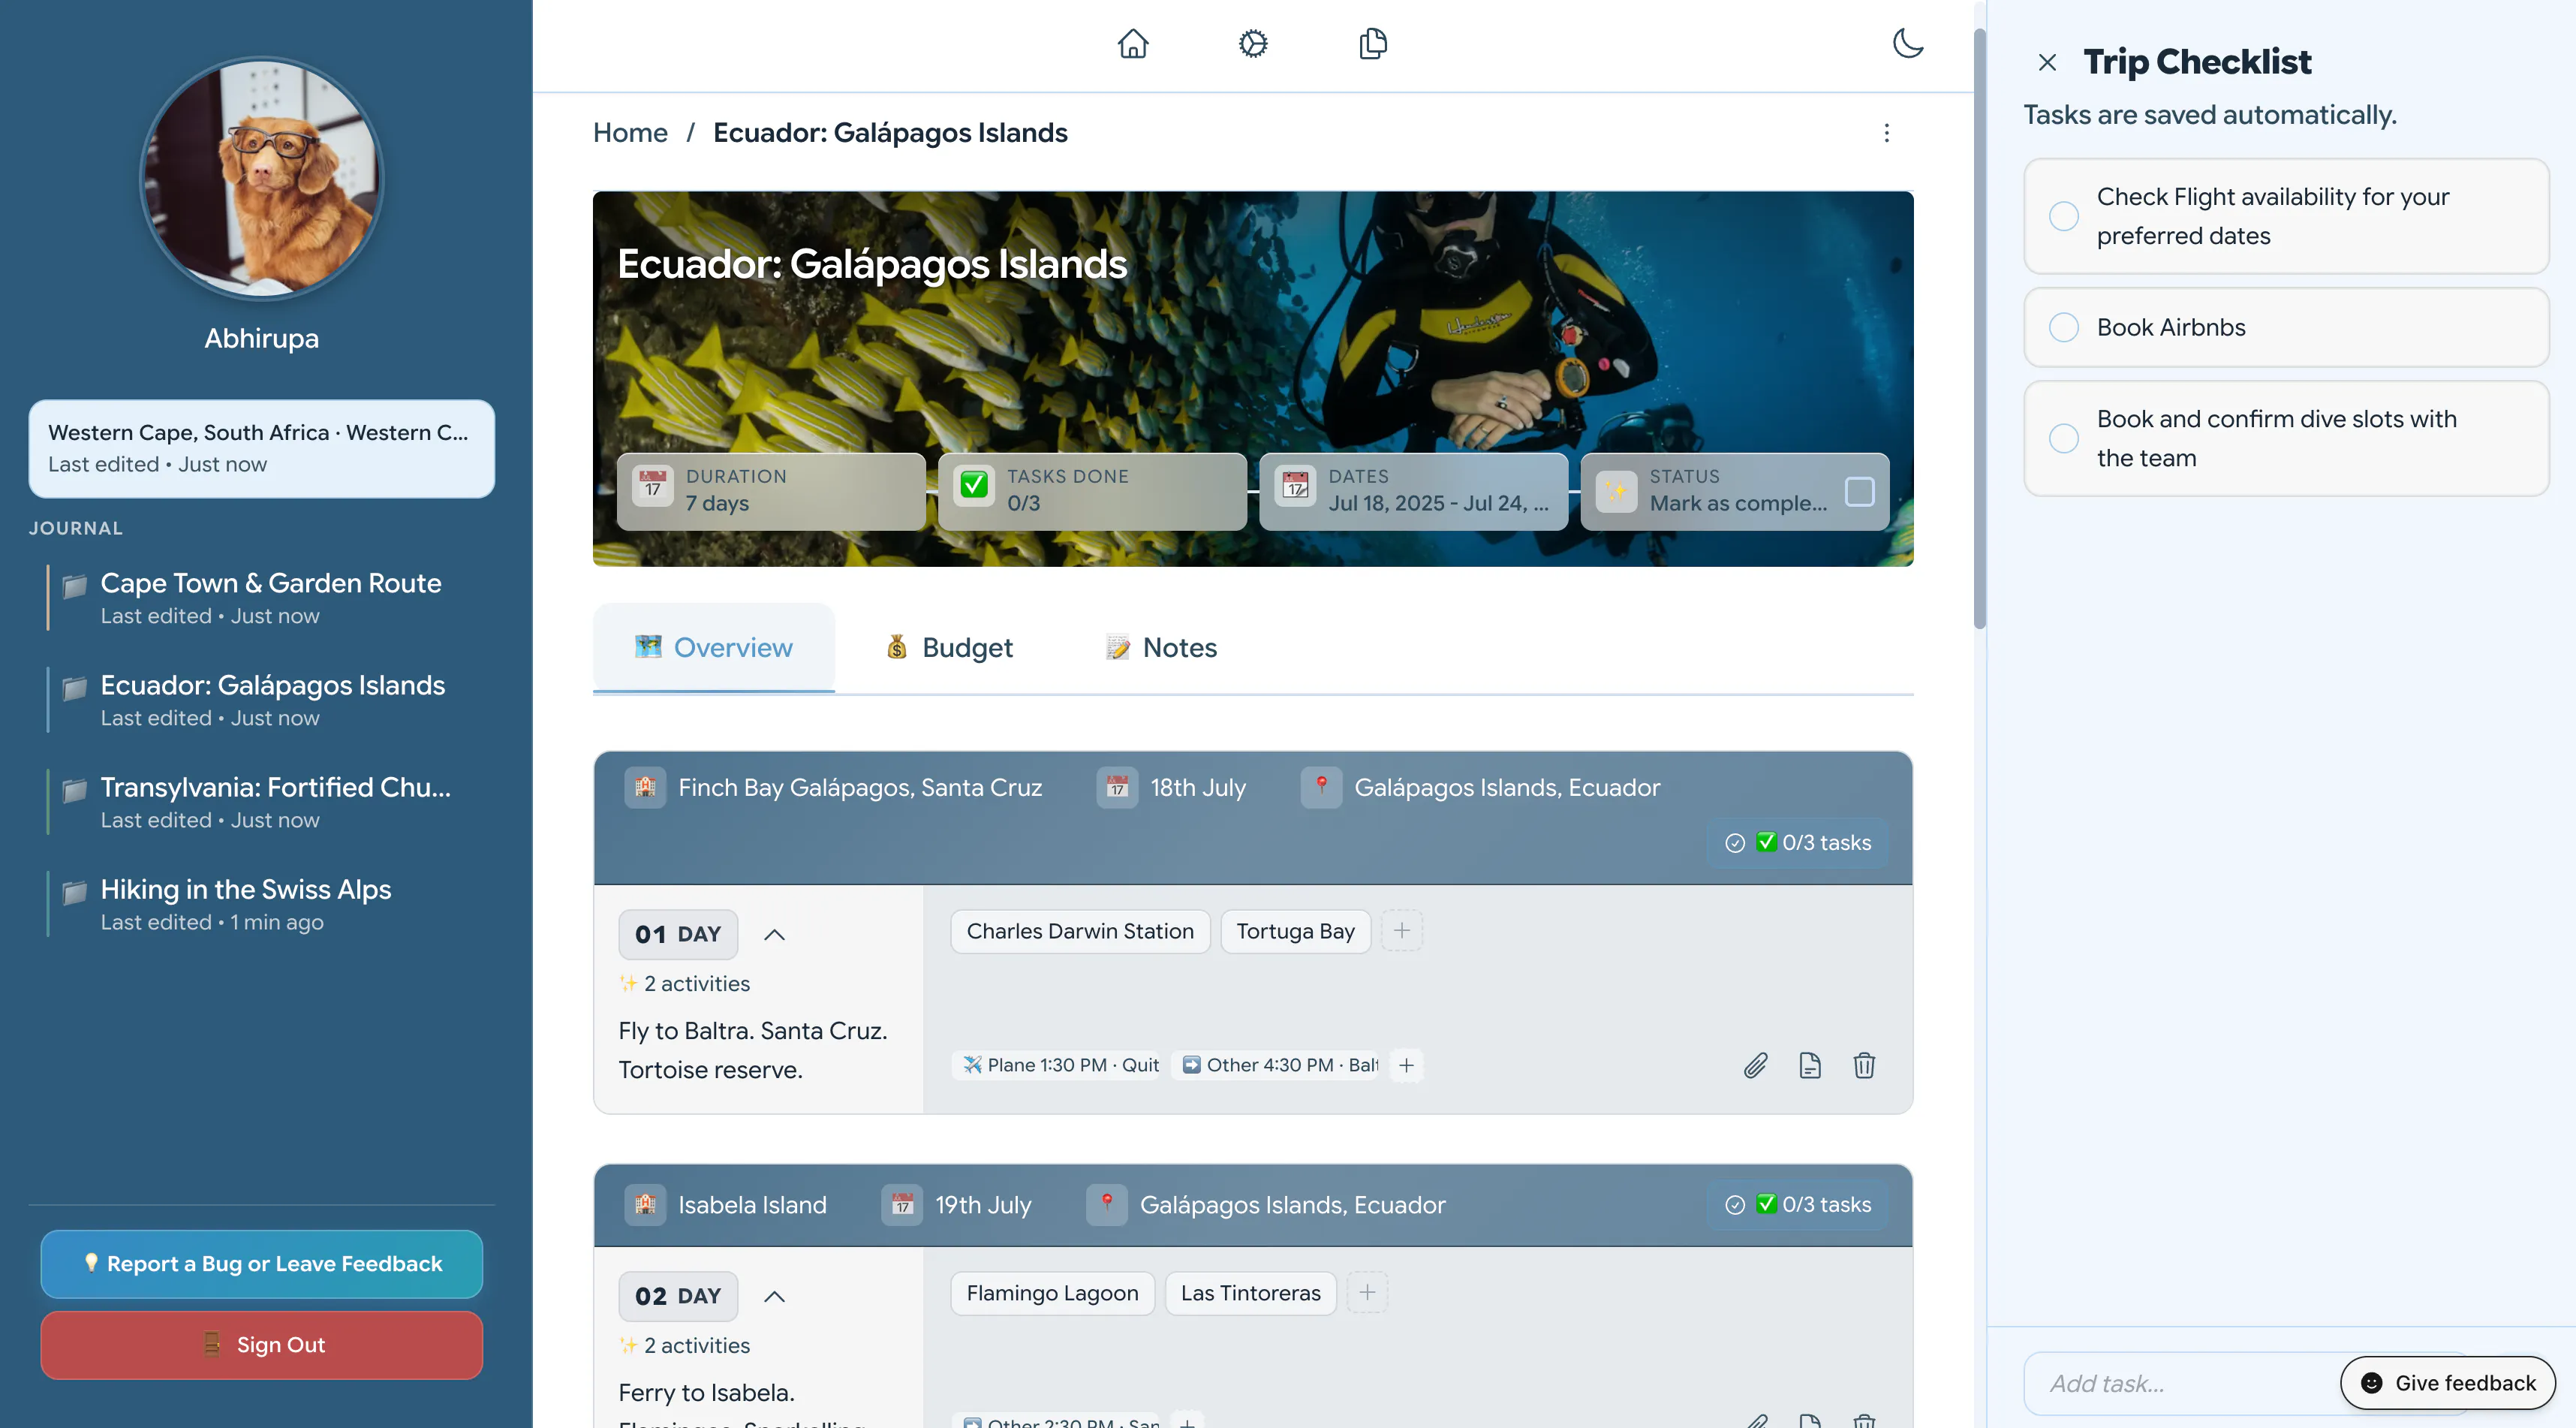The image size is (2576, 1428).
Task: Mark 'Book Airbnbs' task as done
Action: click(x=2064, y=327)
